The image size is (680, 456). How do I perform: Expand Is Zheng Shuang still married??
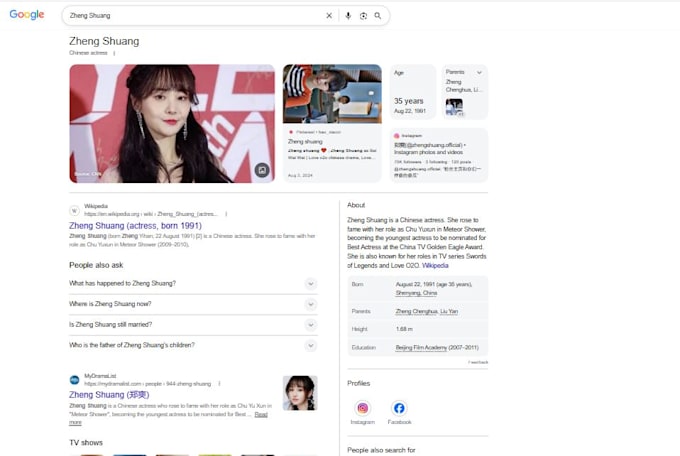(x=193, y=325)
